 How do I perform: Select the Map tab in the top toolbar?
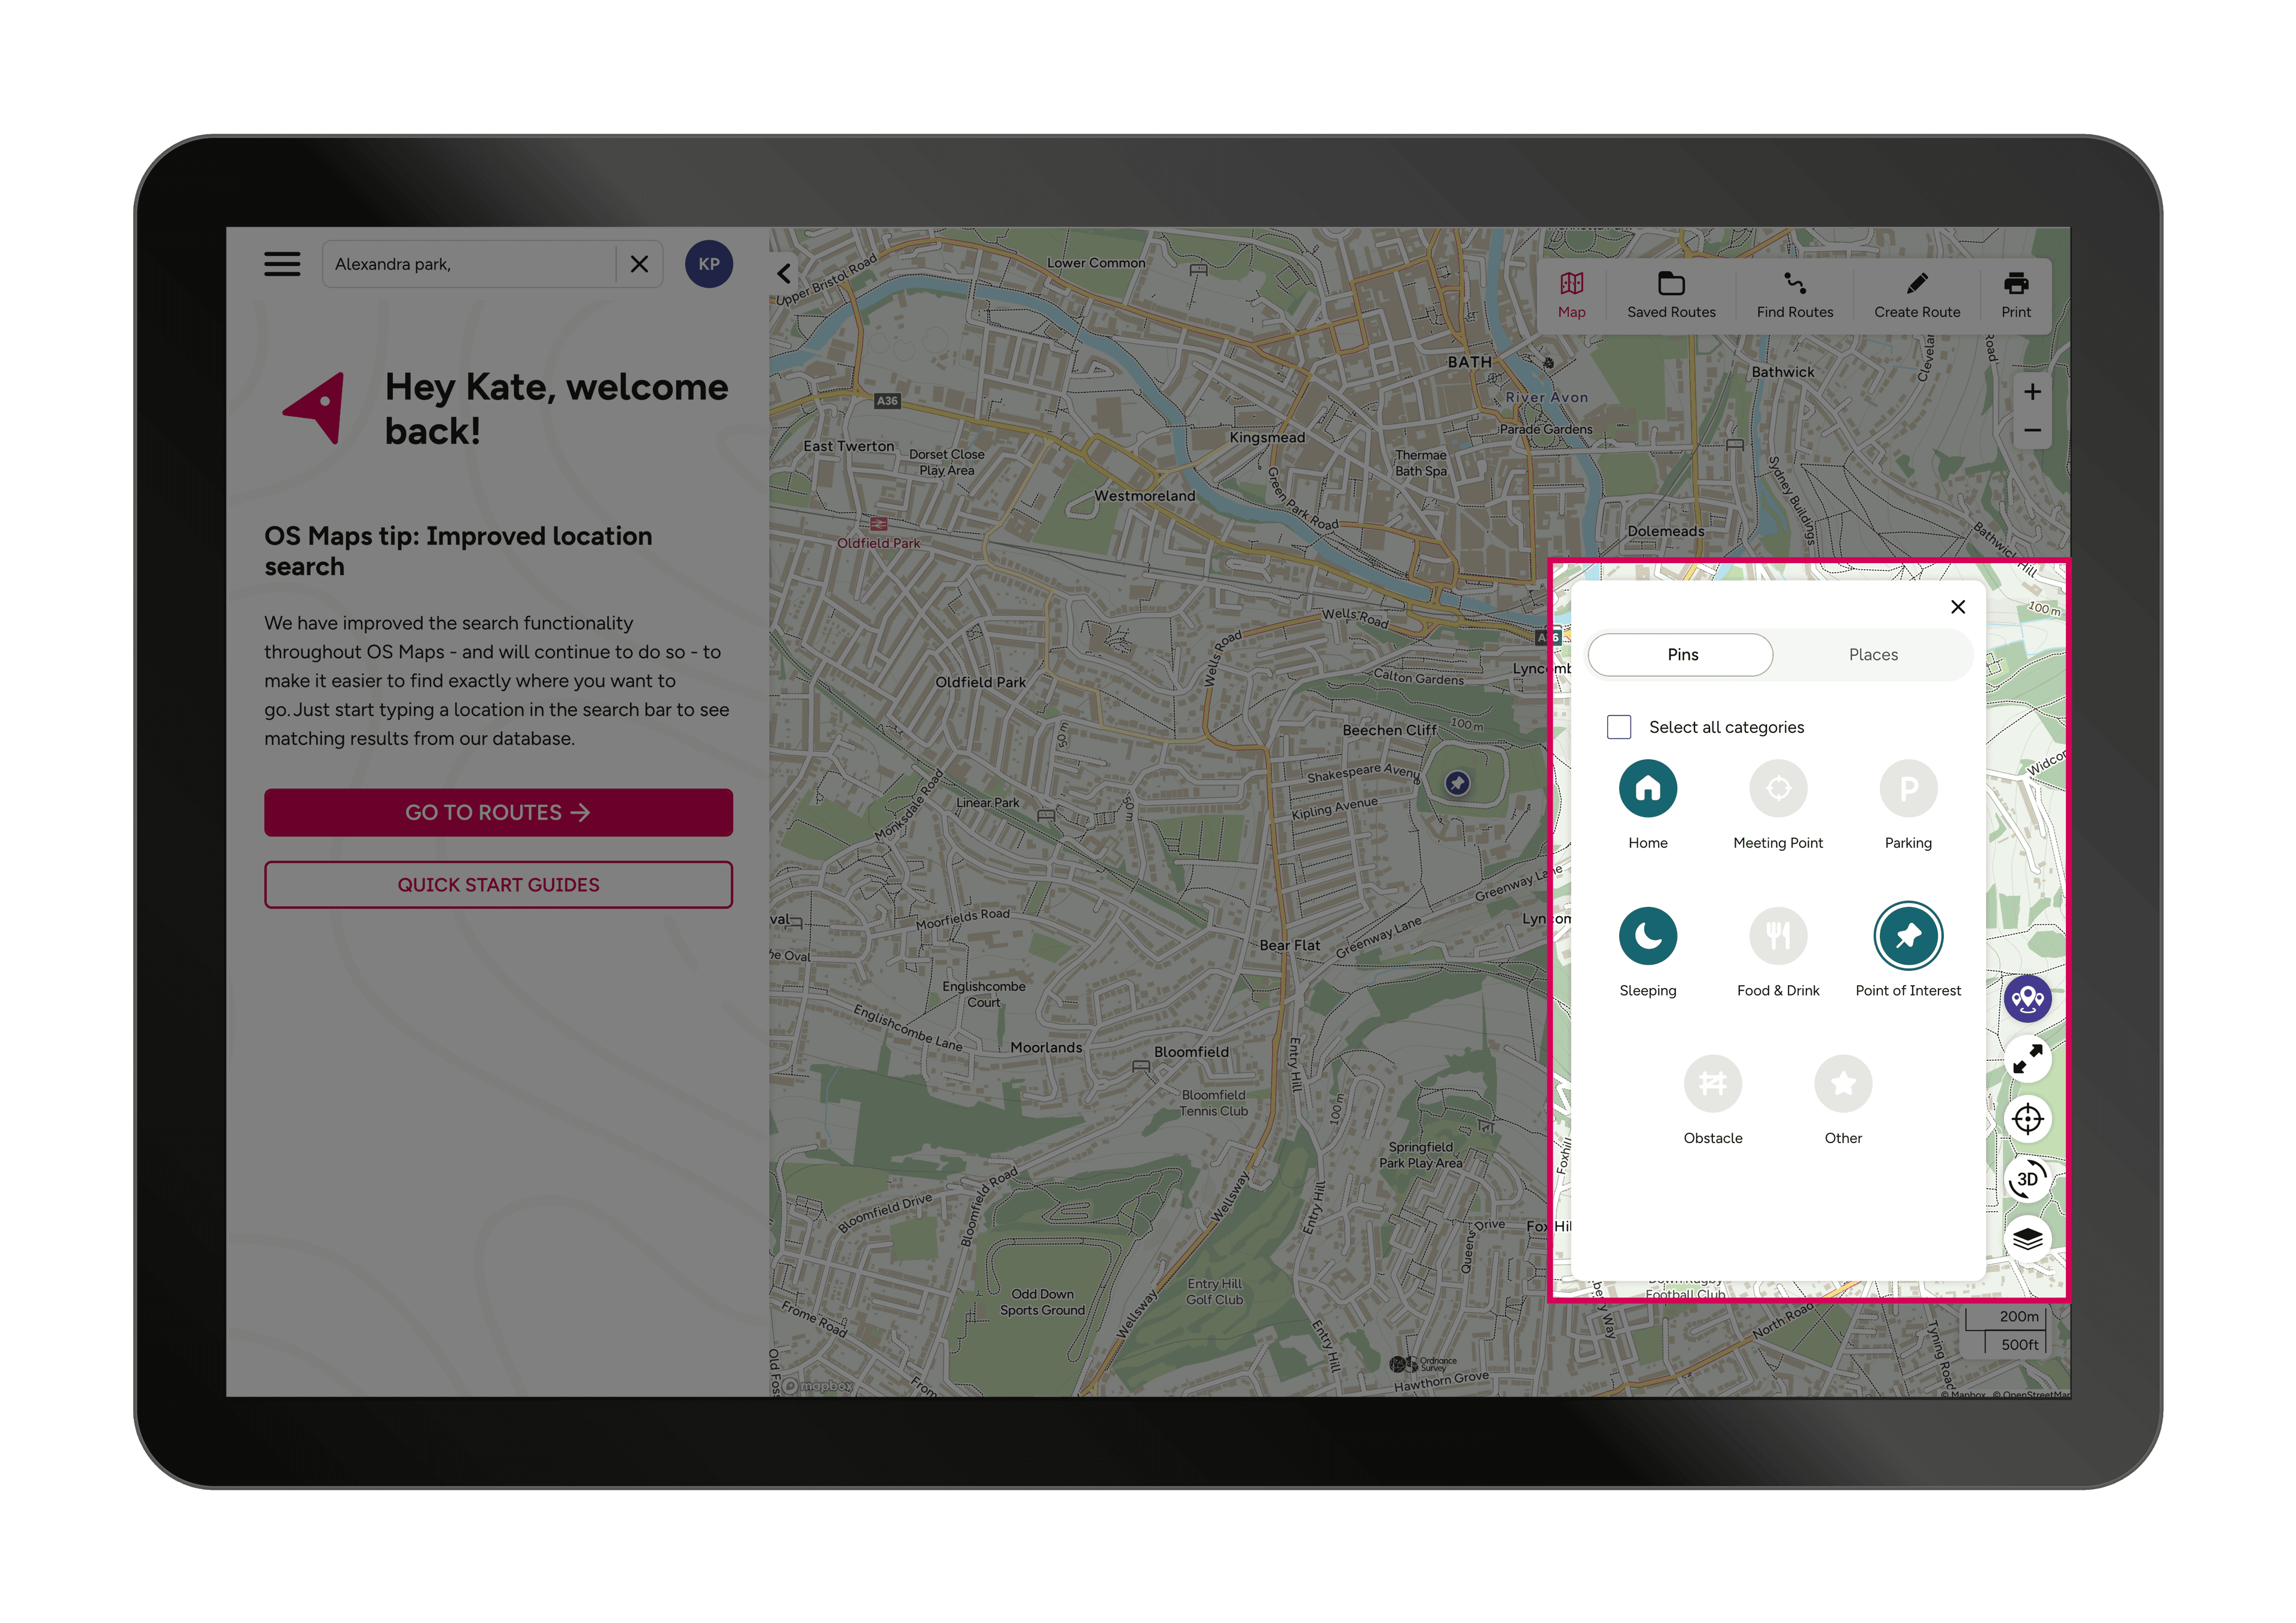pyautogui.click(x=1571, y=293)
